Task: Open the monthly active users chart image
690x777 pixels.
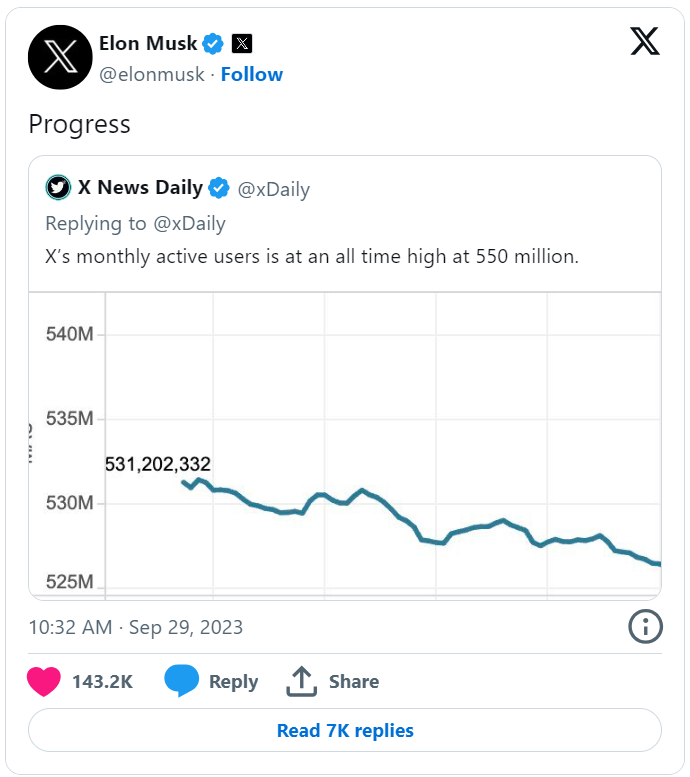Action: coord(345,446)
